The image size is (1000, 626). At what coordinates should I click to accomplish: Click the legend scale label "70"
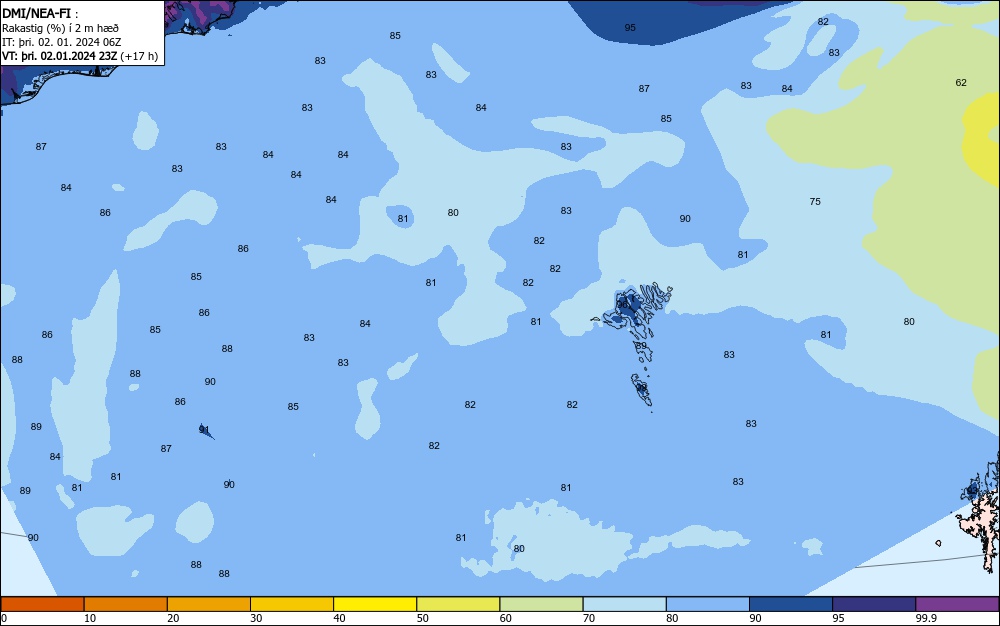click(589, 618)
